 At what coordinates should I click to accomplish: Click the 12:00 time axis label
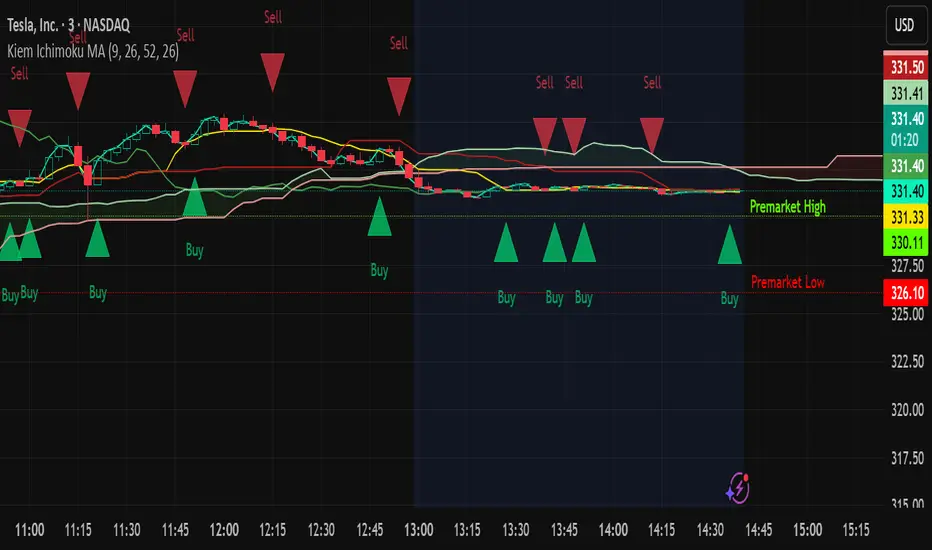pyautogui.click(x=224, y=529)
